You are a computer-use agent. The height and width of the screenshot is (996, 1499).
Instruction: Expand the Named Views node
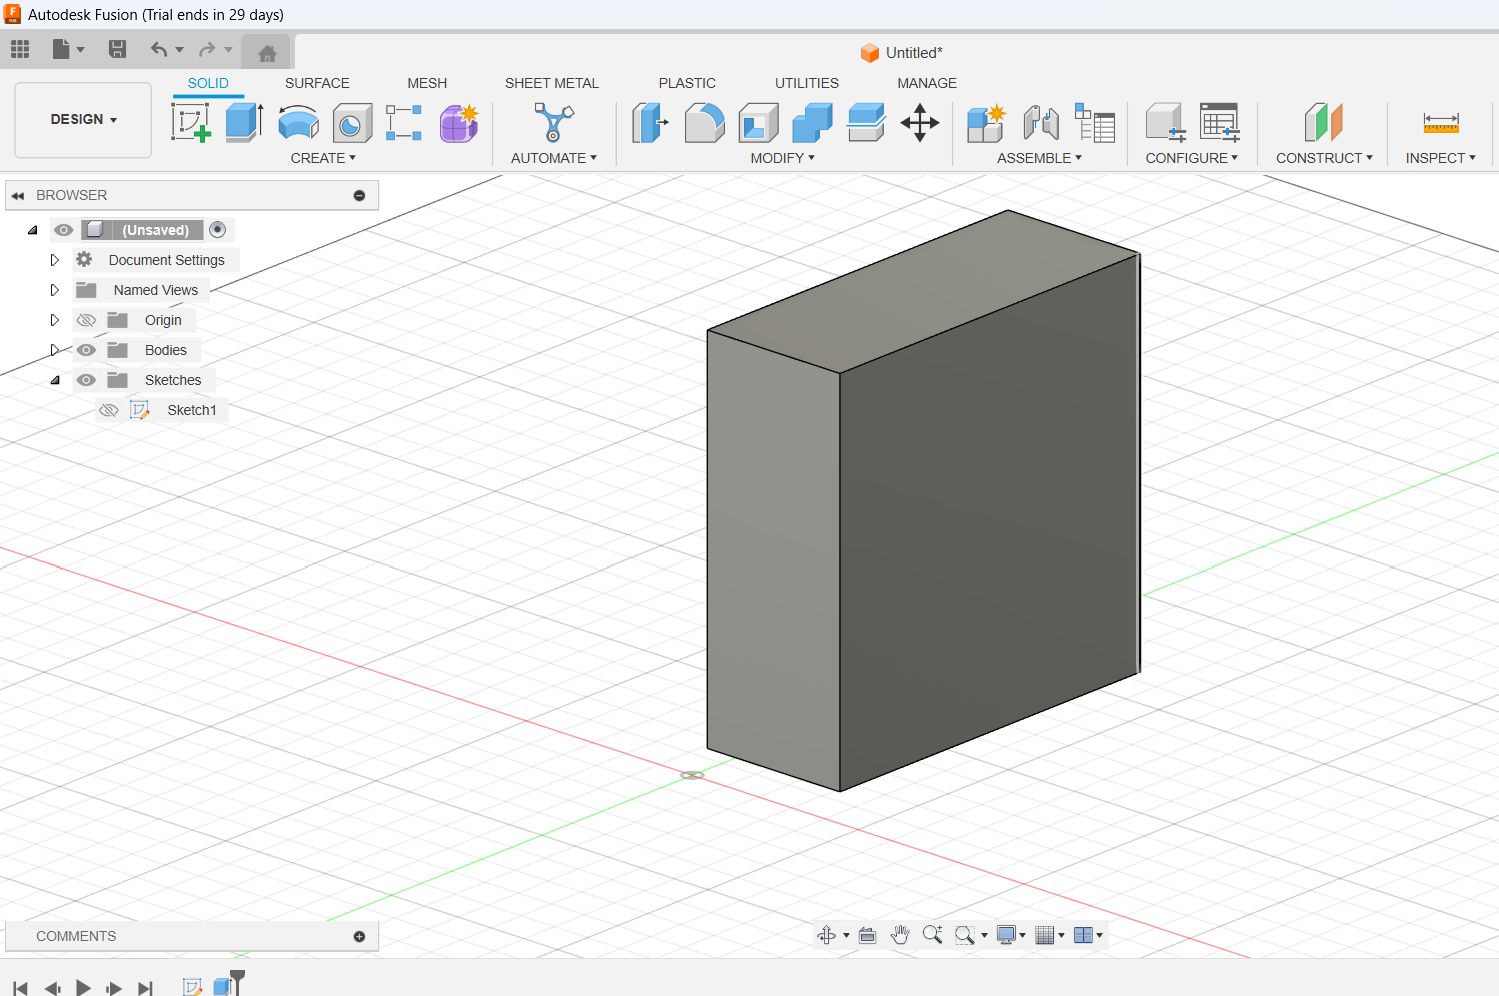pyautogui.click(x=55, y=290)
